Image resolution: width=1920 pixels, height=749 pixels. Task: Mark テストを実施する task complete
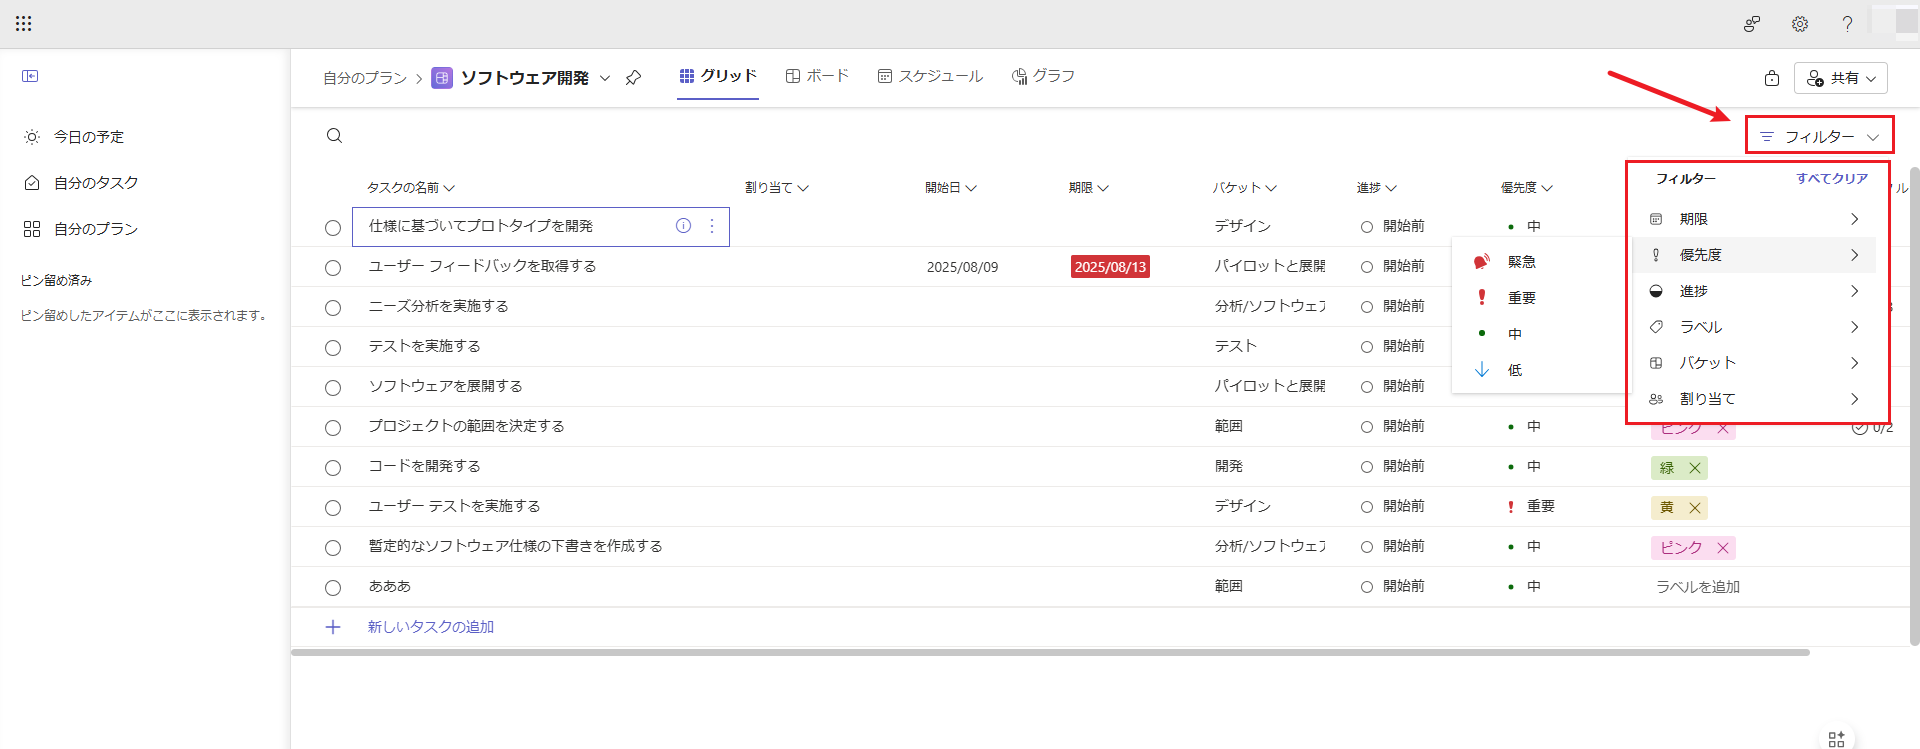333,348
